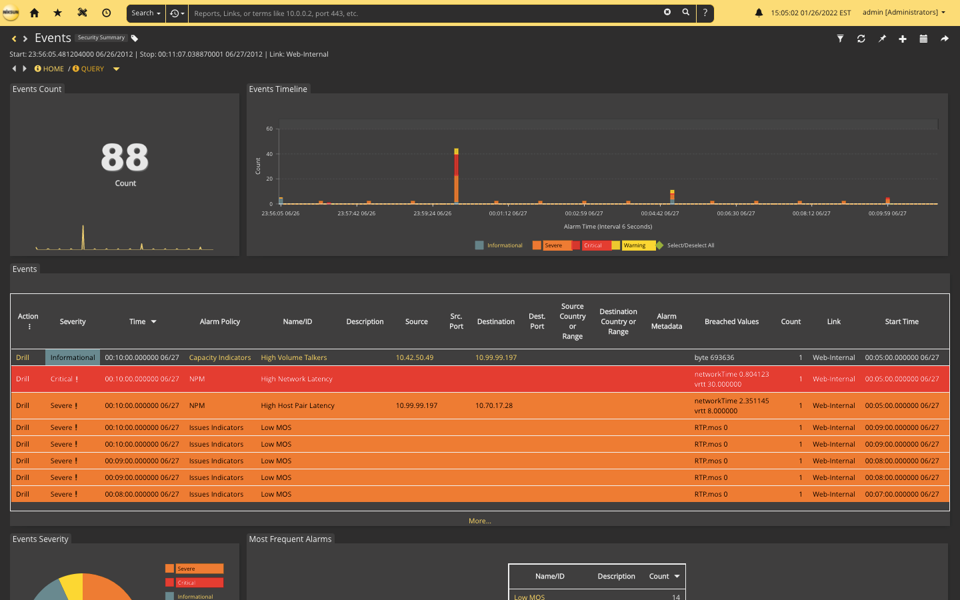Drill into the High Volume Talkers event

coord(23,358)
